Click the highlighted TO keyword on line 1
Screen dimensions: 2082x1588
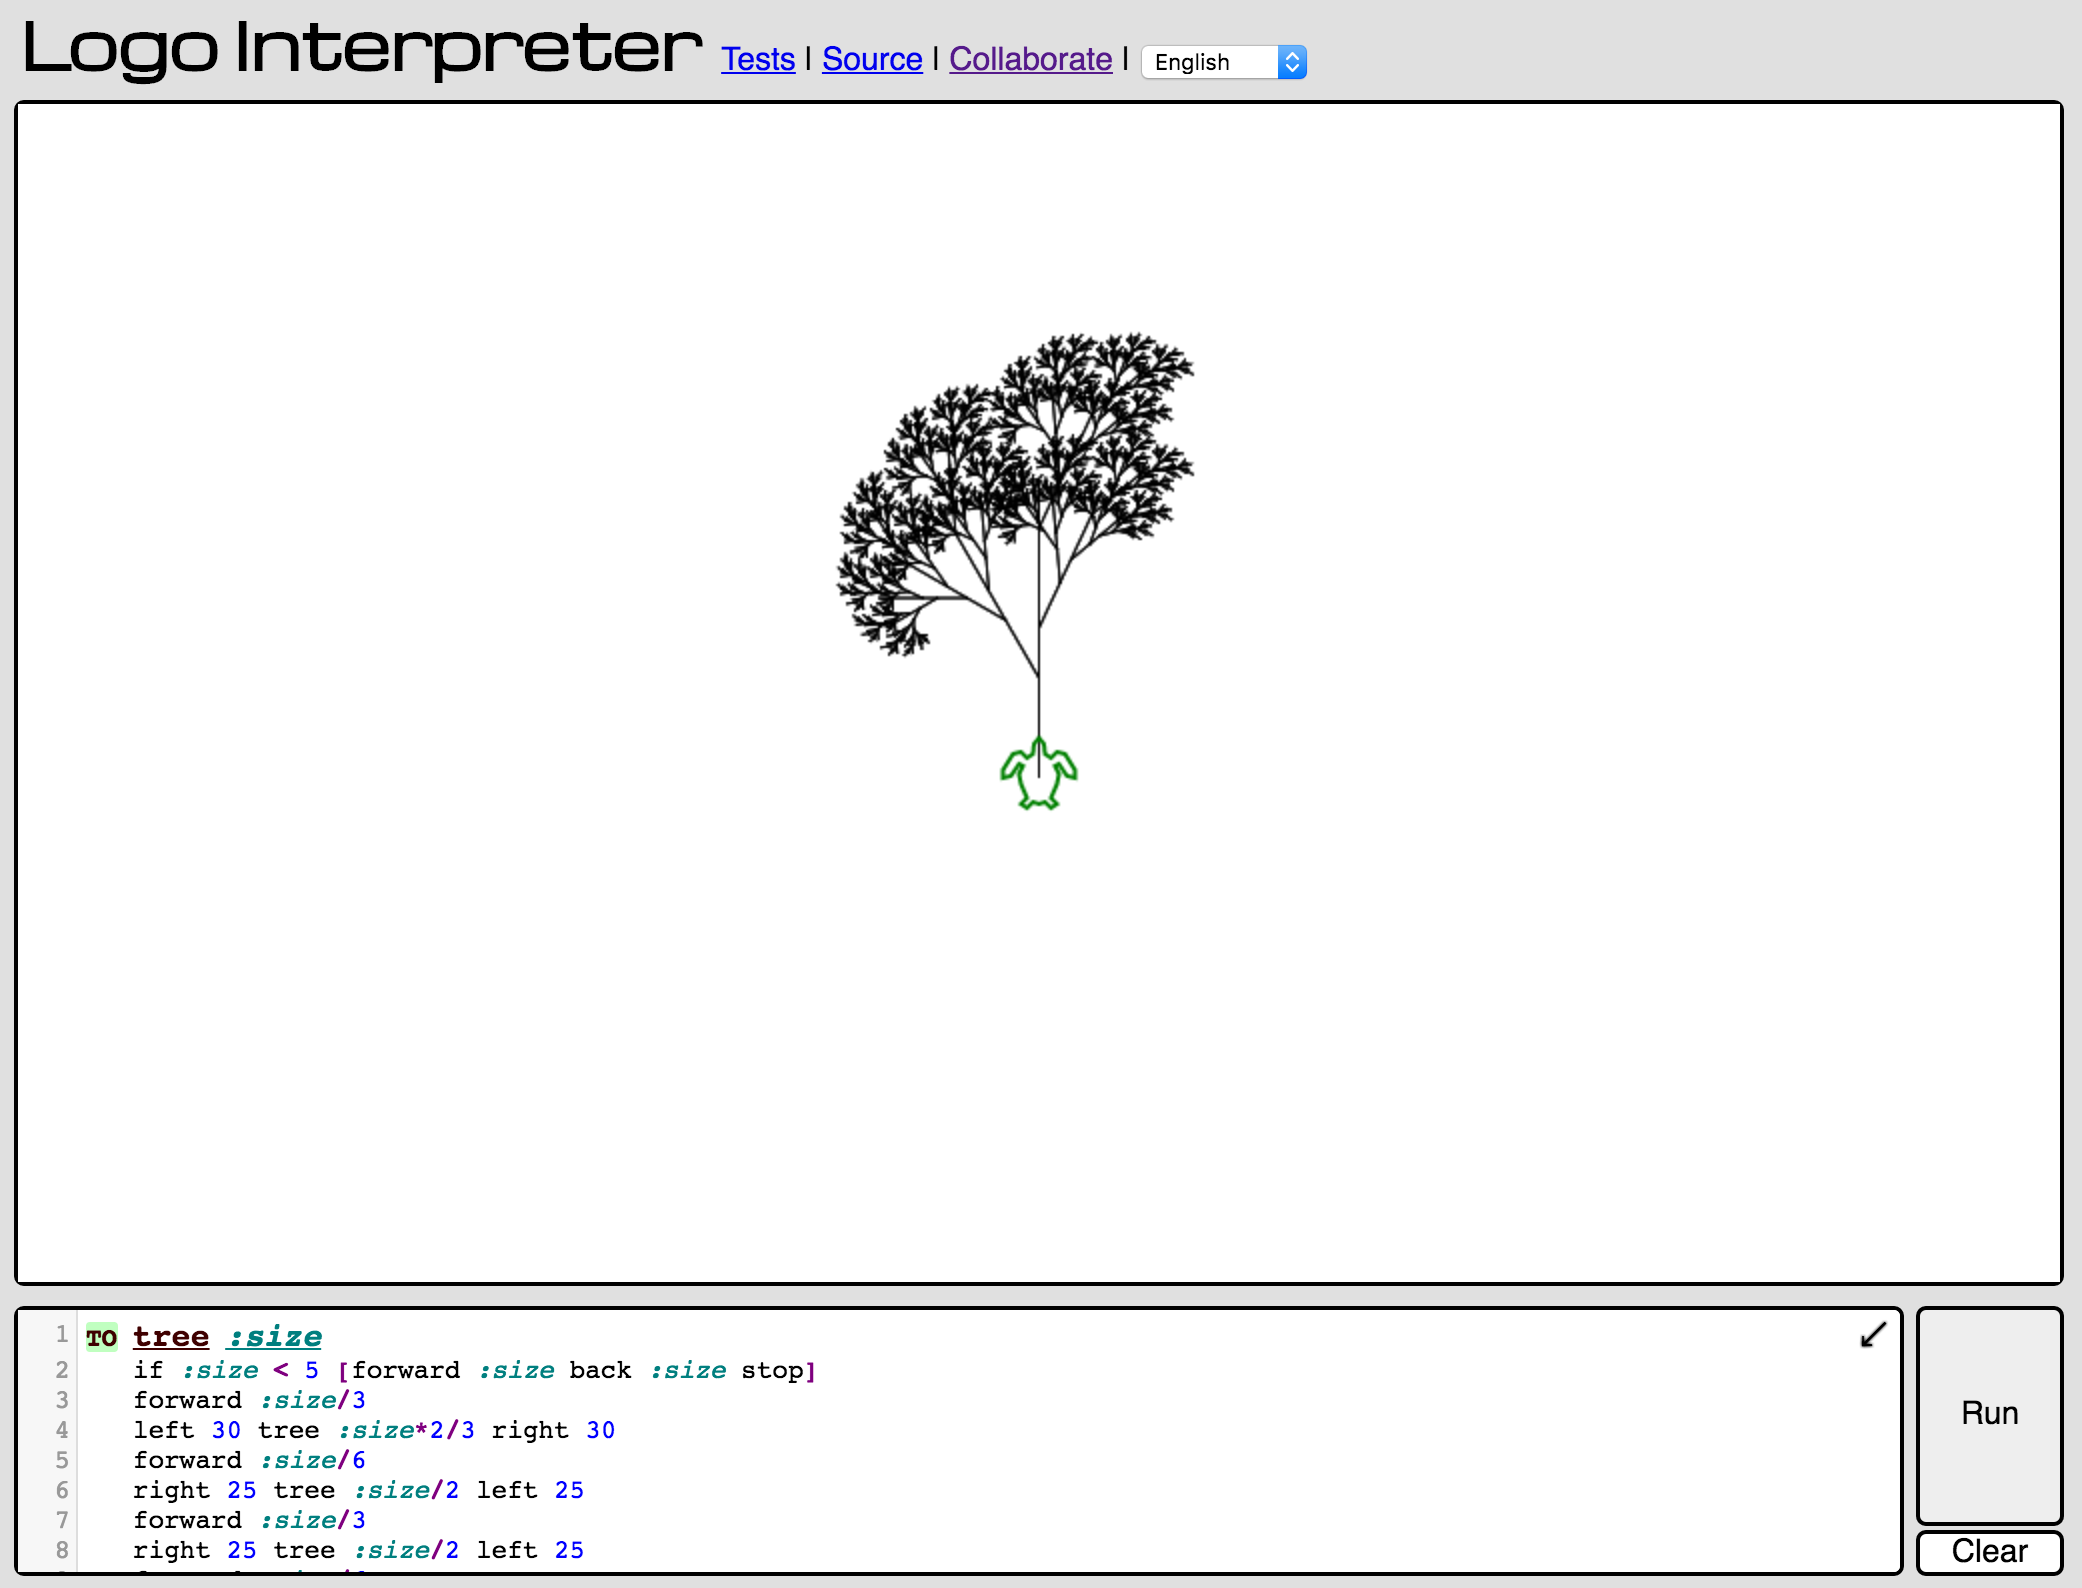click(100, 1337)
